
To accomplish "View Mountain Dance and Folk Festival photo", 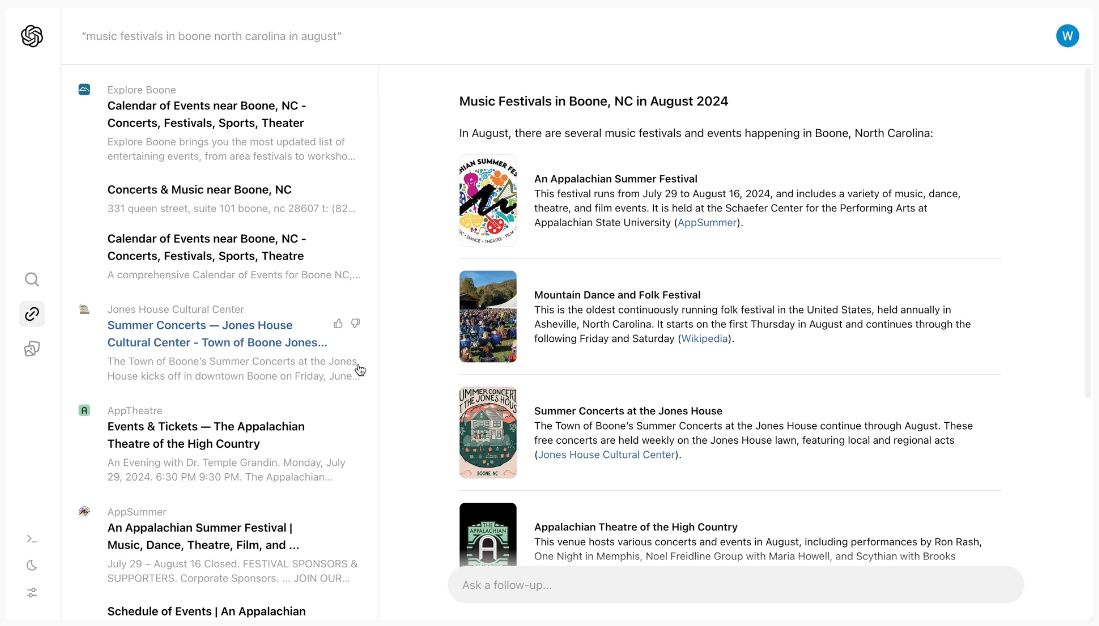I will point(488,317).
